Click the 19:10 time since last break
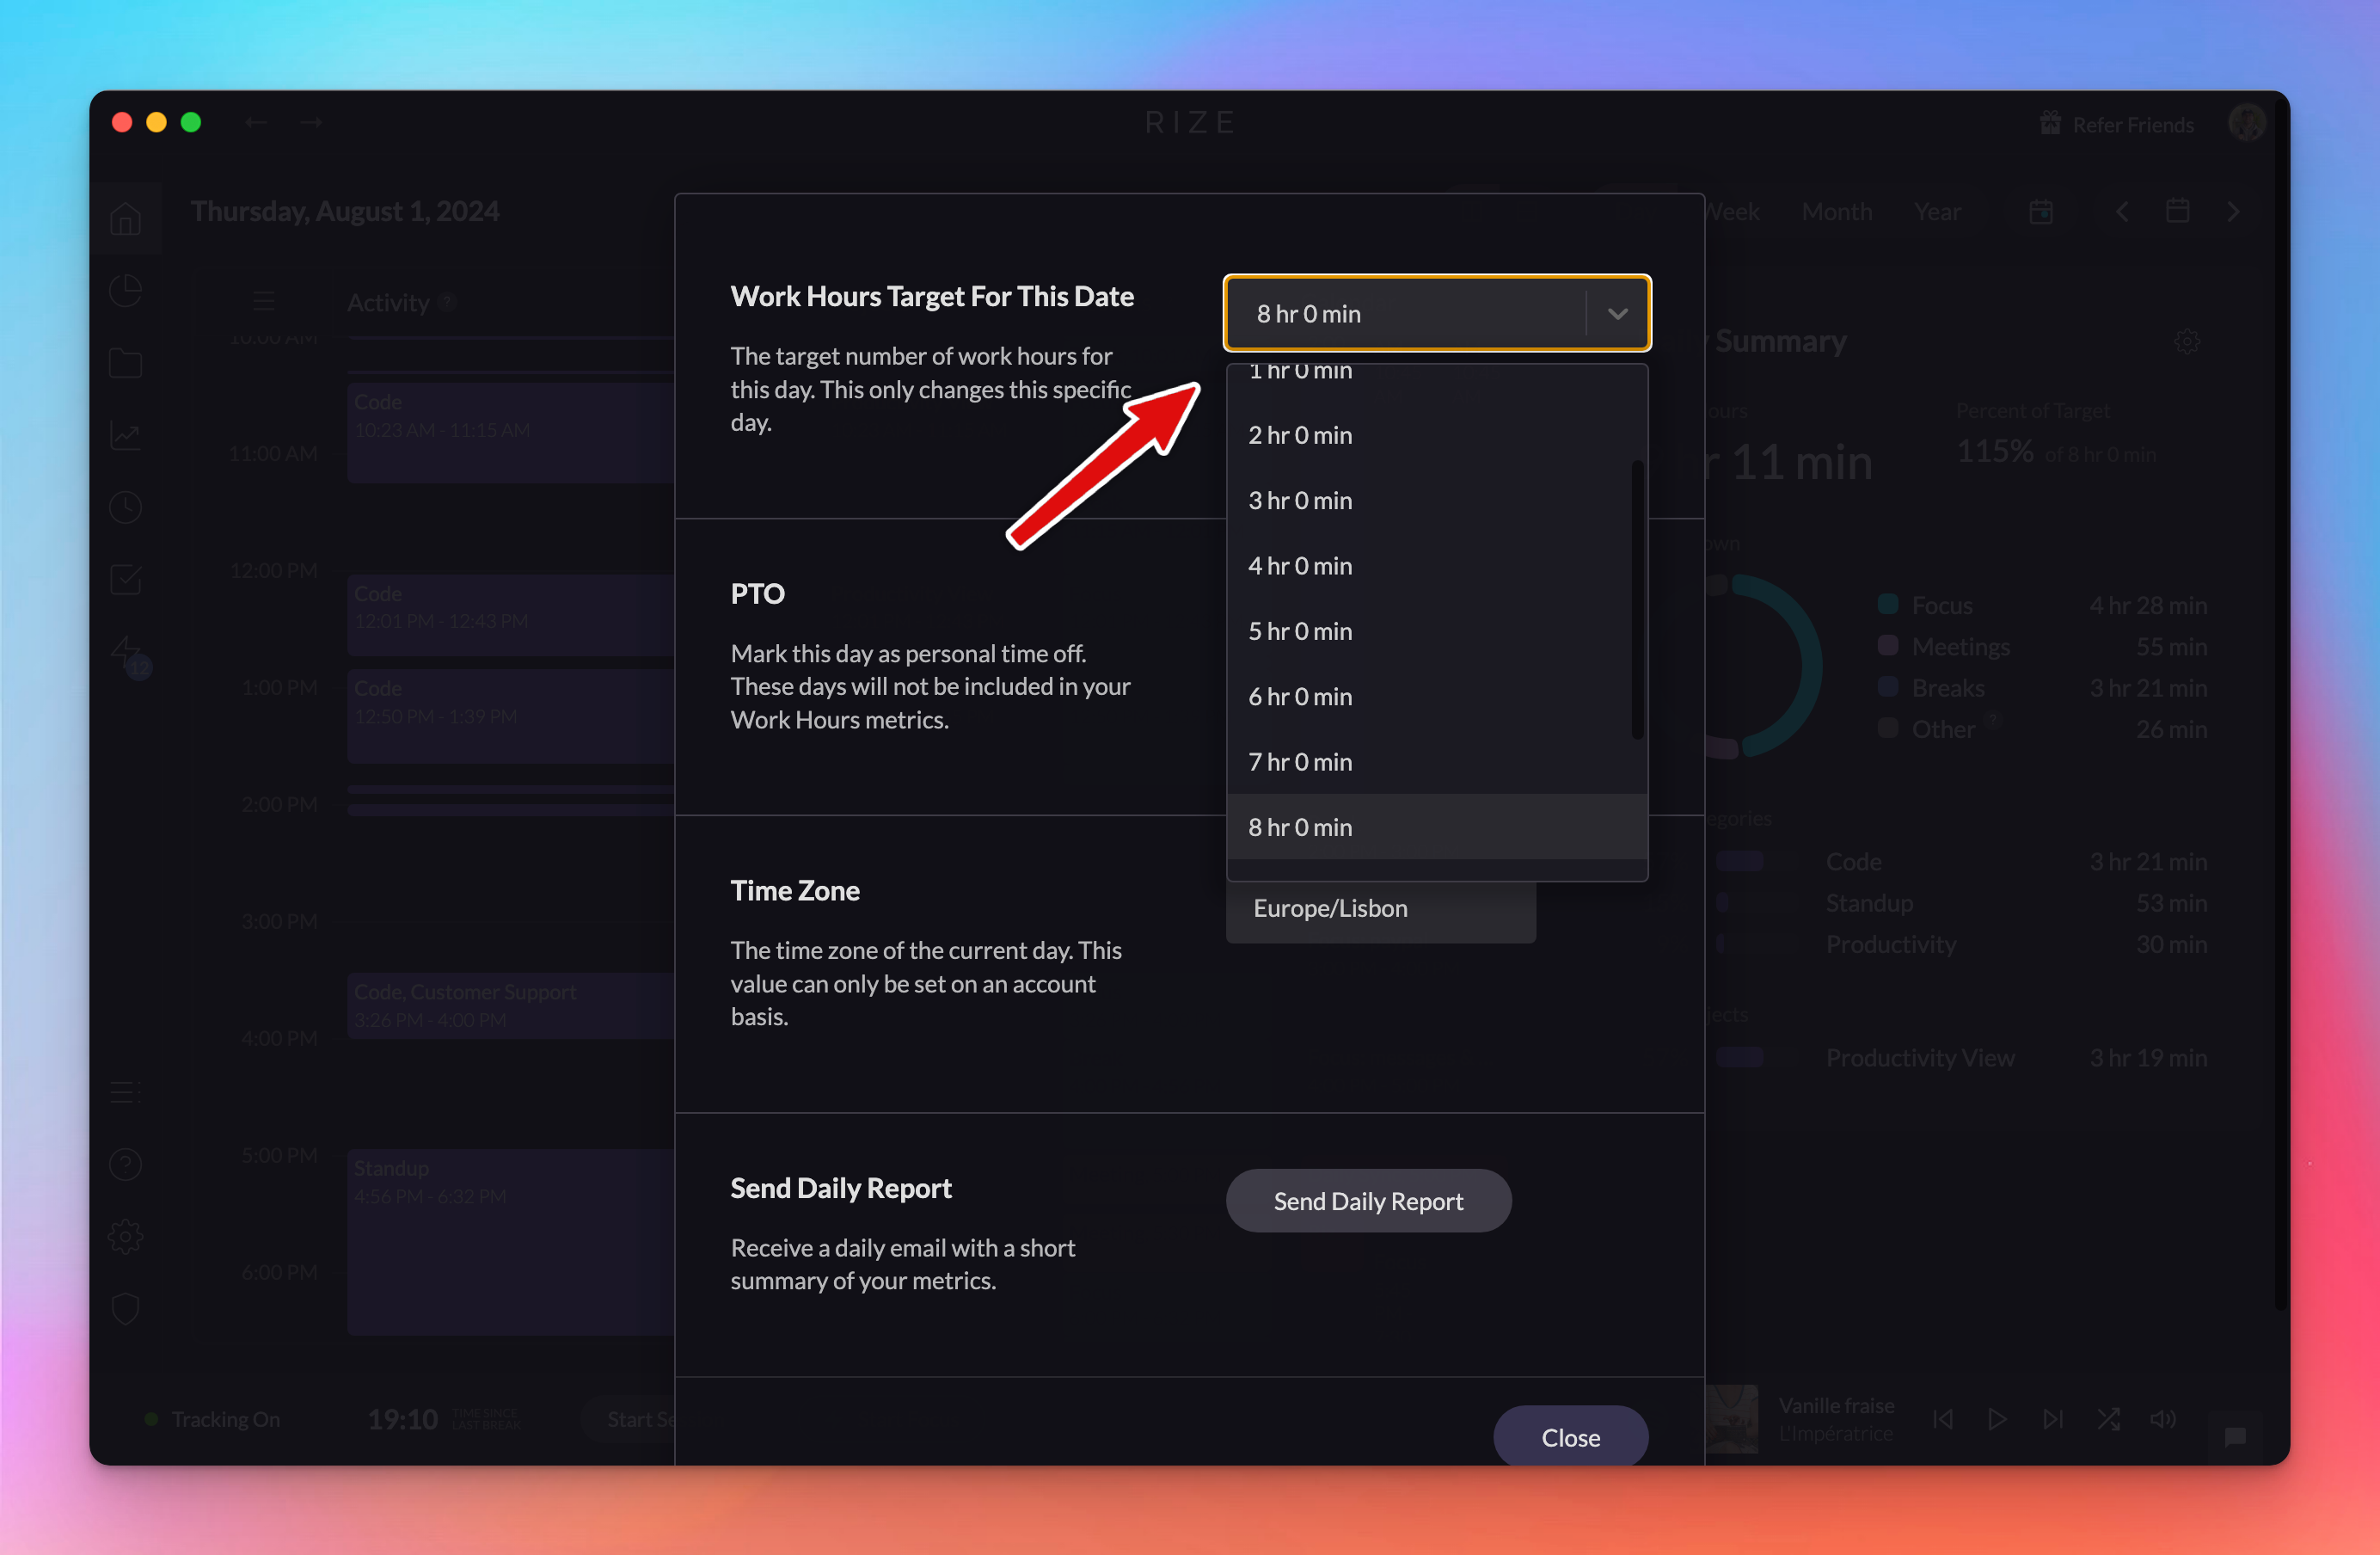The width and height of the screenshot is (2380, 1555). tap(403, 1419)
